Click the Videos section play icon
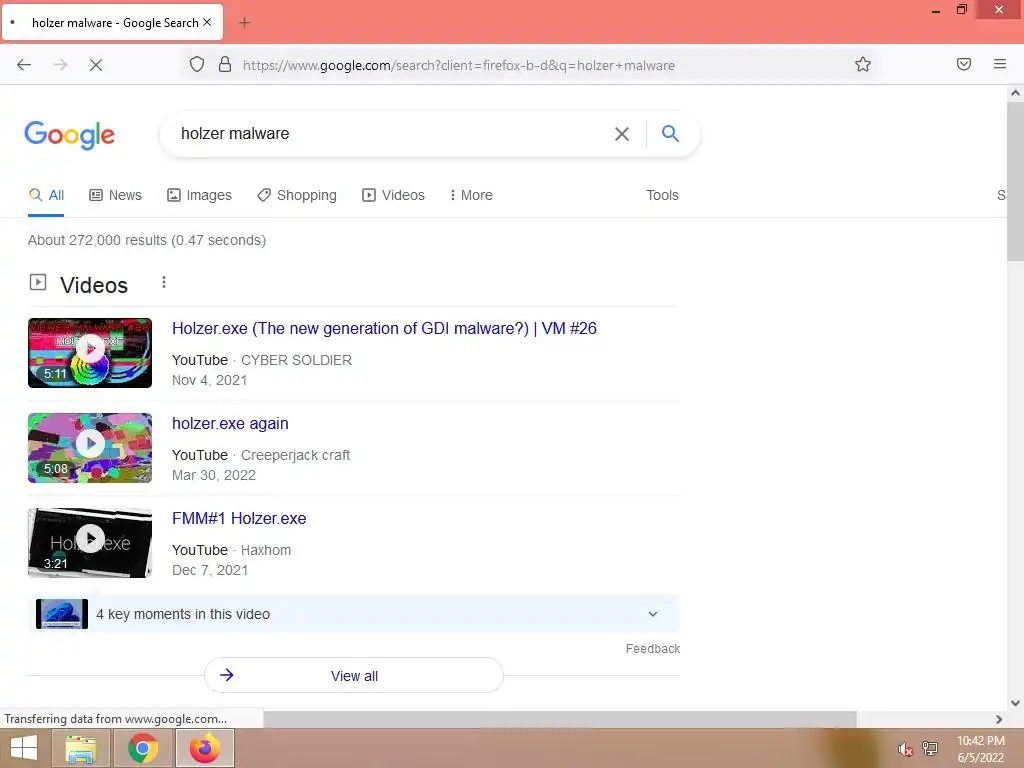This screenshot has height=768, width=1024. tap(38, 282)
